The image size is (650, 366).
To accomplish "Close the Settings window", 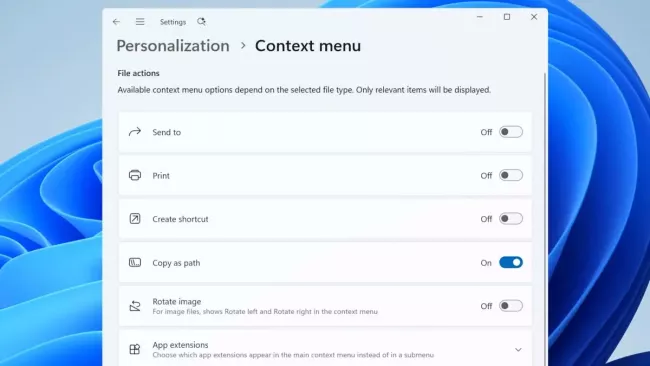I will coord(534,17).
